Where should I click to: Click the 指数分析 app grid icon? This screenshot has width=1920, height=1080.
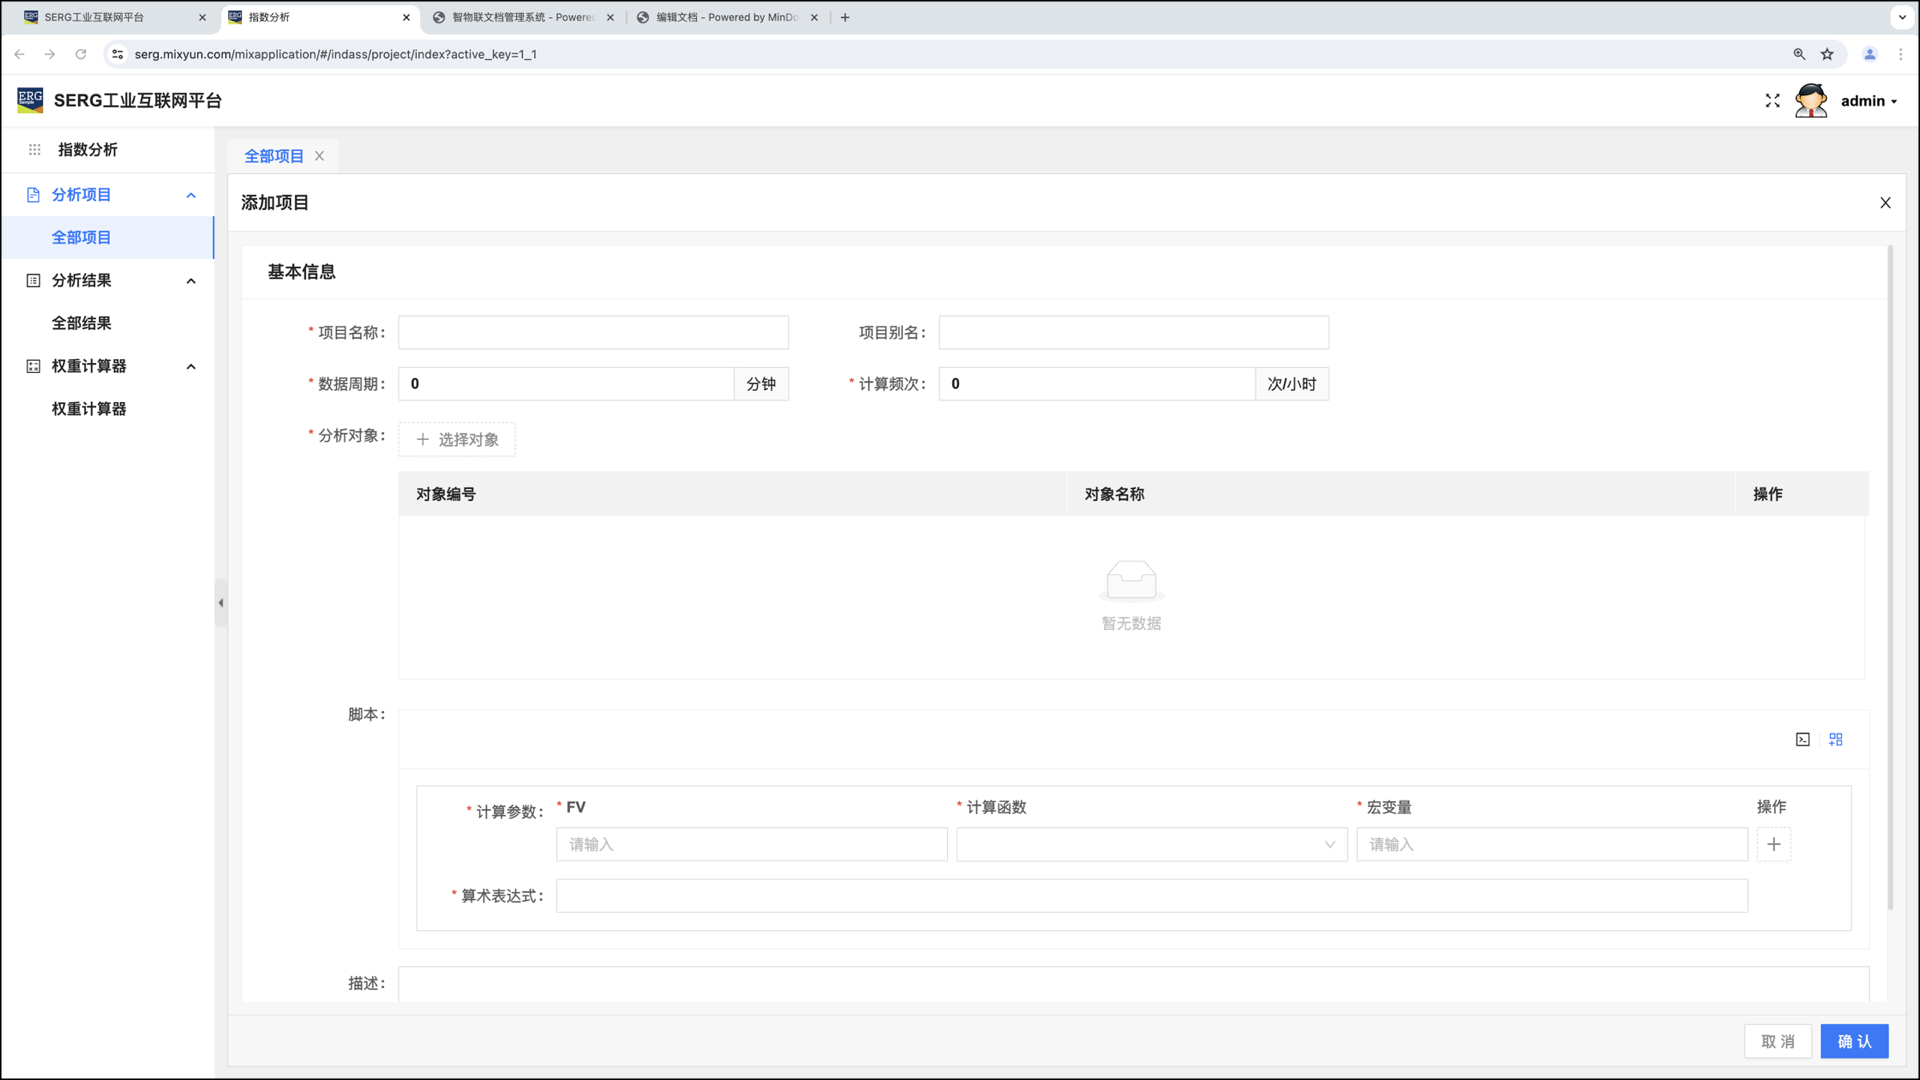[x=35, y=150]
